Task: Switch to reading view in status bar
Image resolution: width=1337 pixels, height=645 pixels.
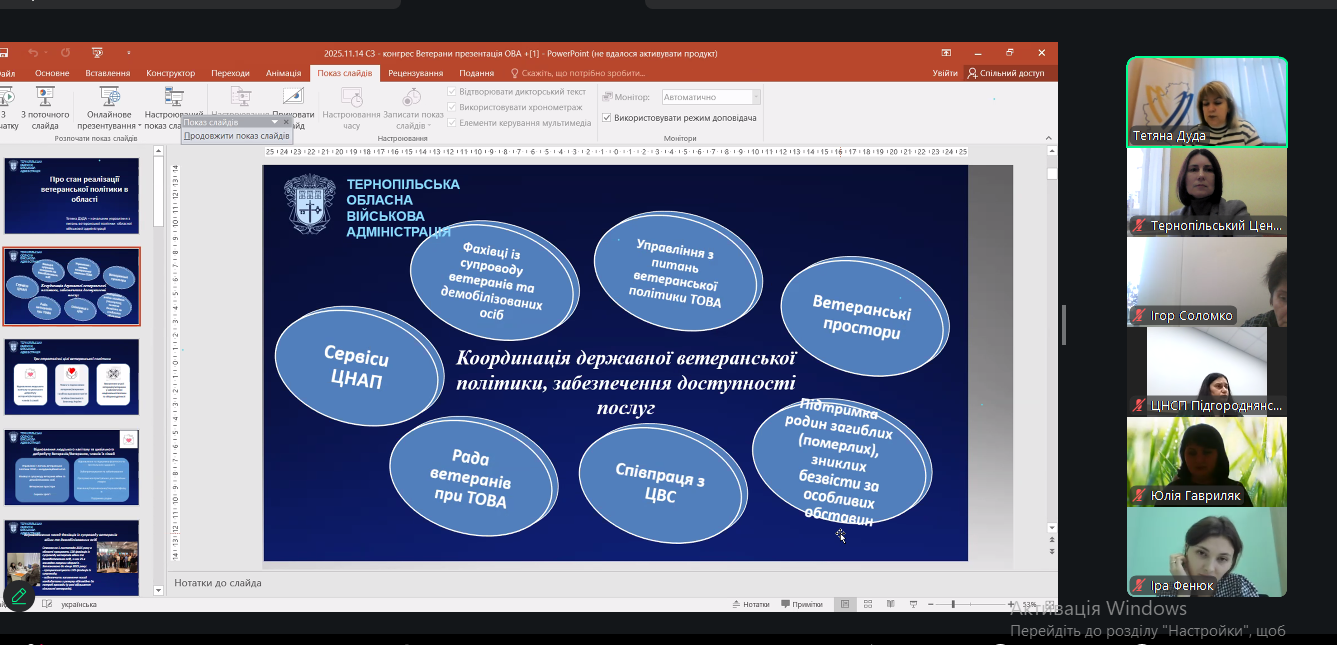Action: coord(889,604)
